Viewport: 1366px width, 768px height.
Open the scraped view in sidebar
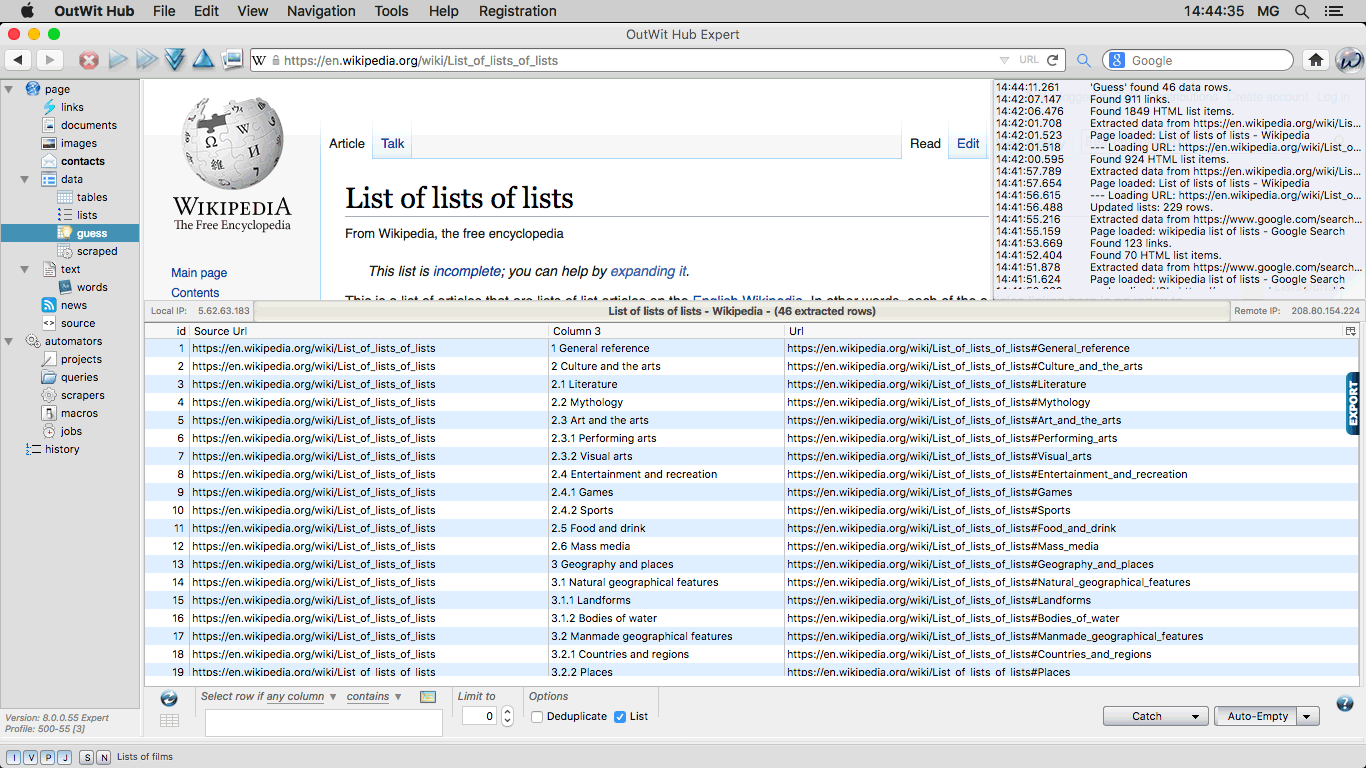tap(87, 251)
